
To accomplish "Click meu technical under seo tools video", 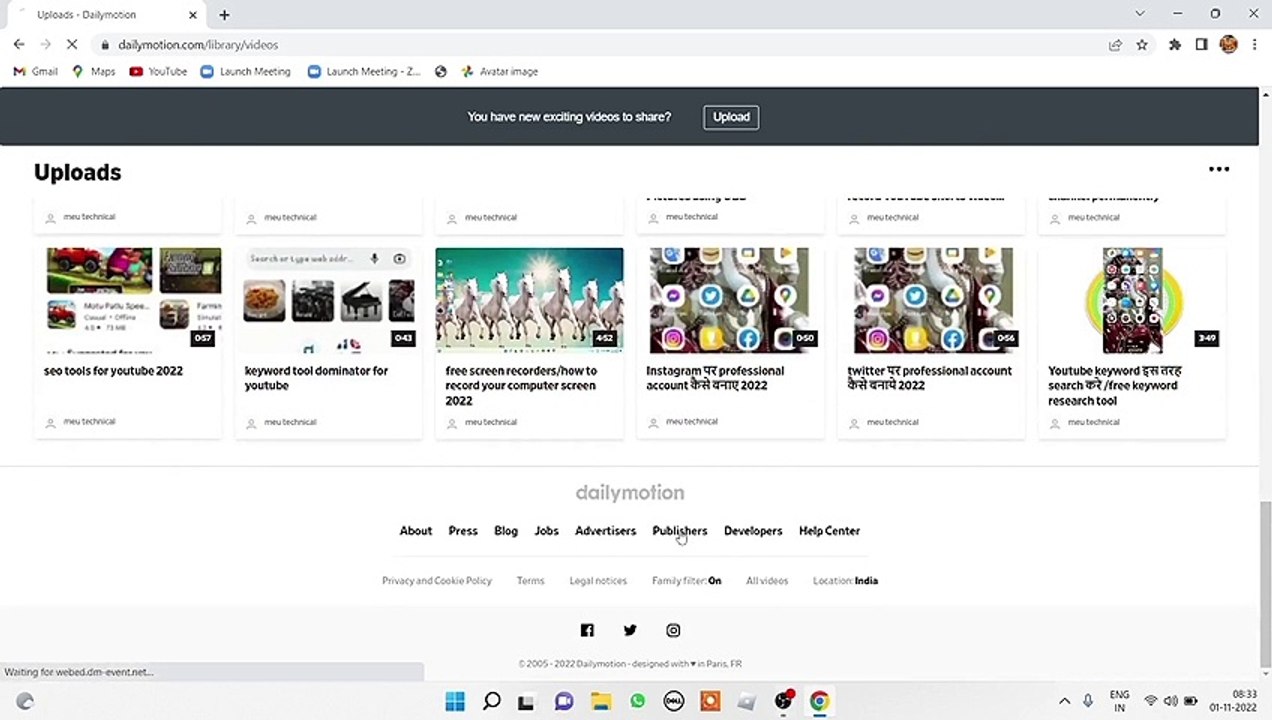I will tap(89, 422).
